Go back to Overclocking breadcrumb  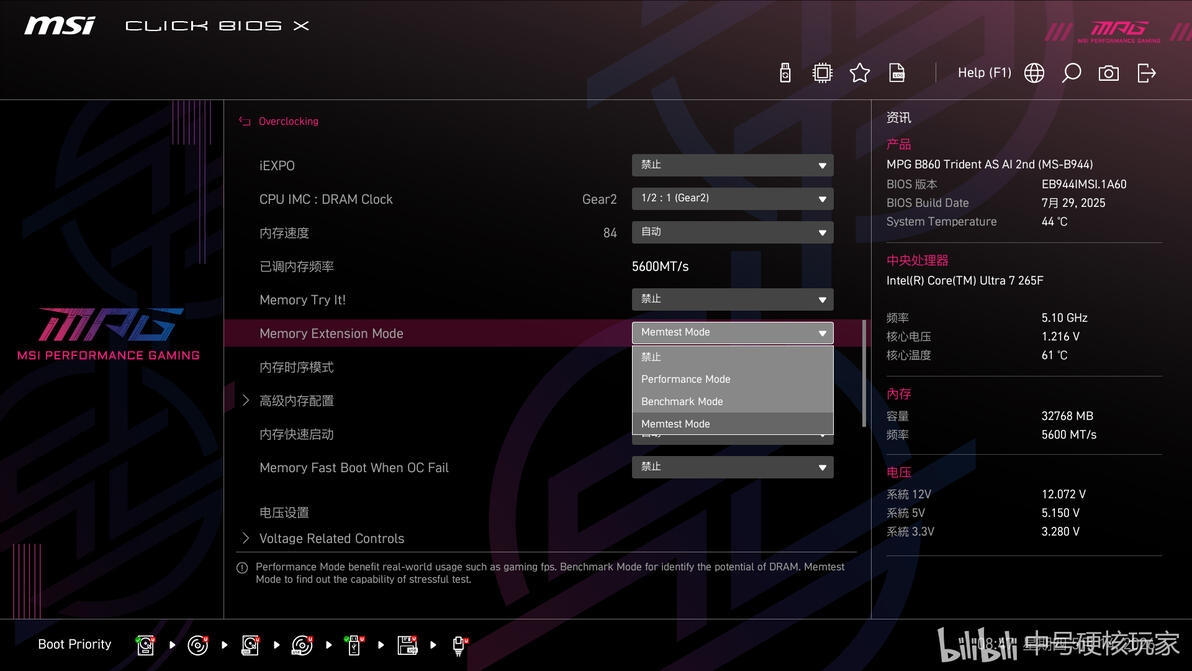288,122
